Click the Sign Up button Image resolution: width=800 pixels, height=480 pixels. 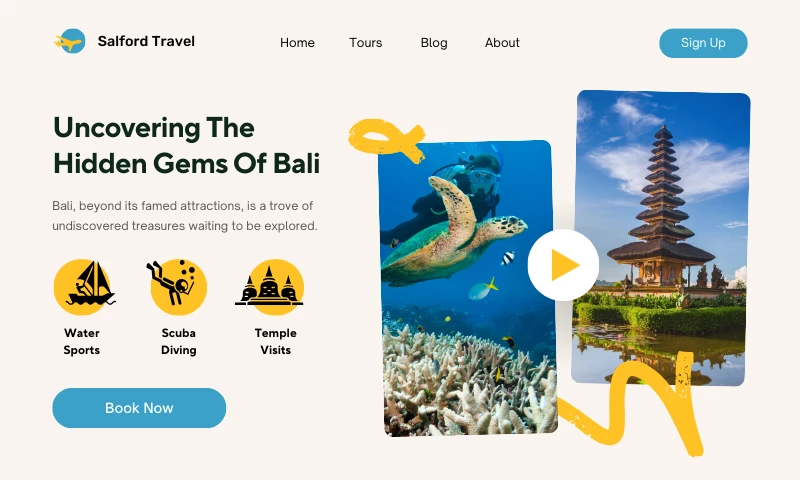pos(704,43)
